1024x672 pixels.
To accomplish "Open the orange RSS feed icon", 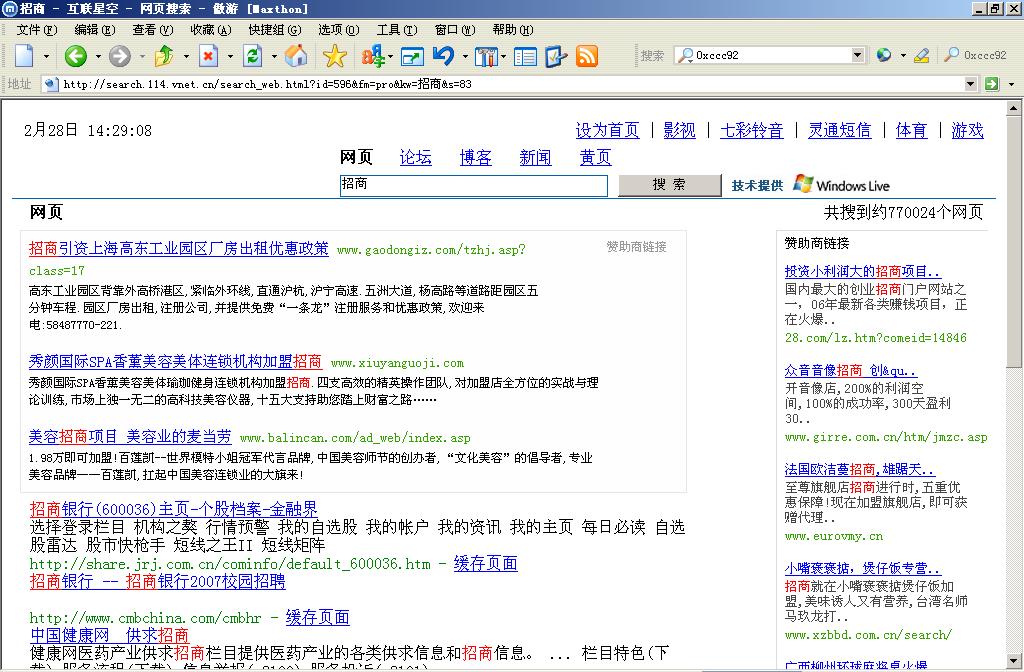I will tap(587, 56).
